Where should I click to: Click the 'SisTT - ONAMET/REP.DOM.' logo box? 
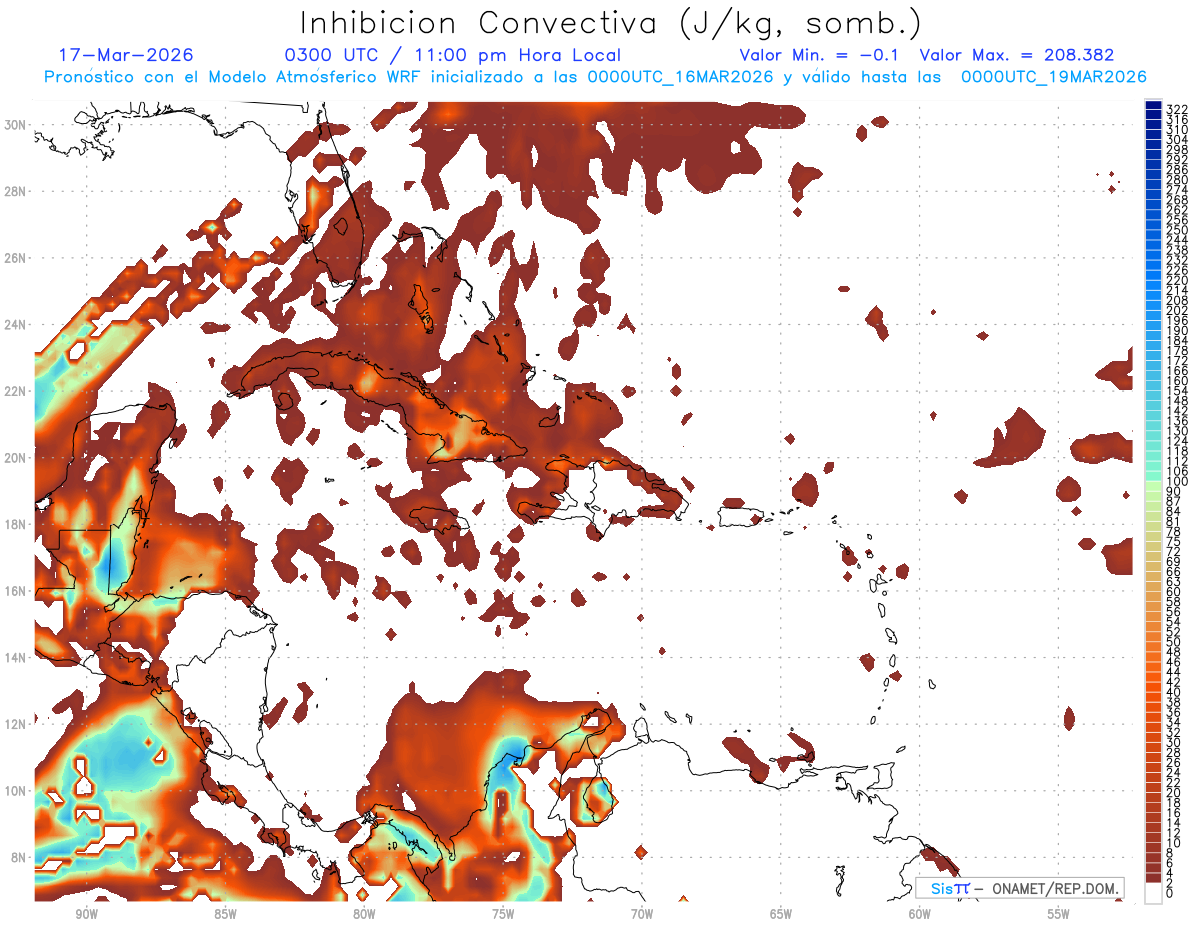[1019, 888]
